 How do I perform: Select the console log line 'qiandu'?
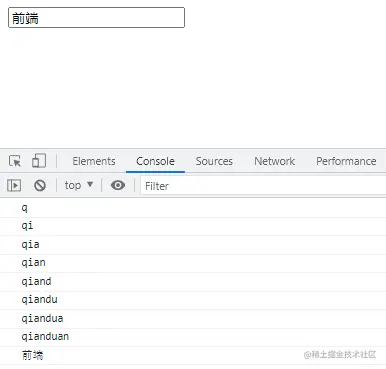point(193,300)
